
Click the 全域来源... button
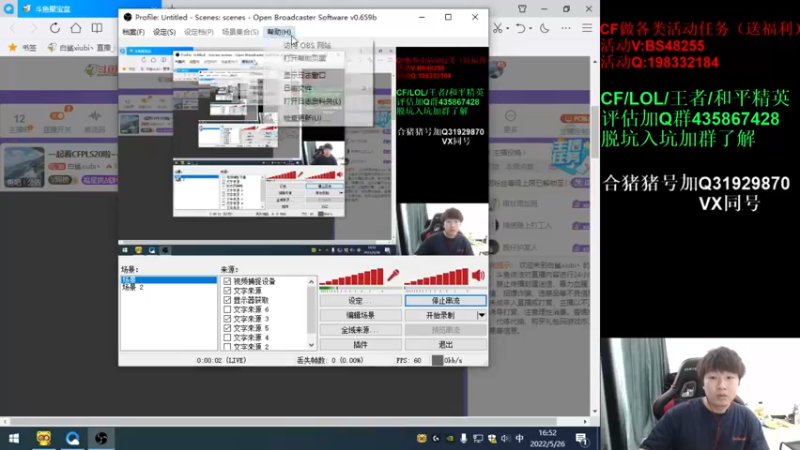click(x=360, y=330)
